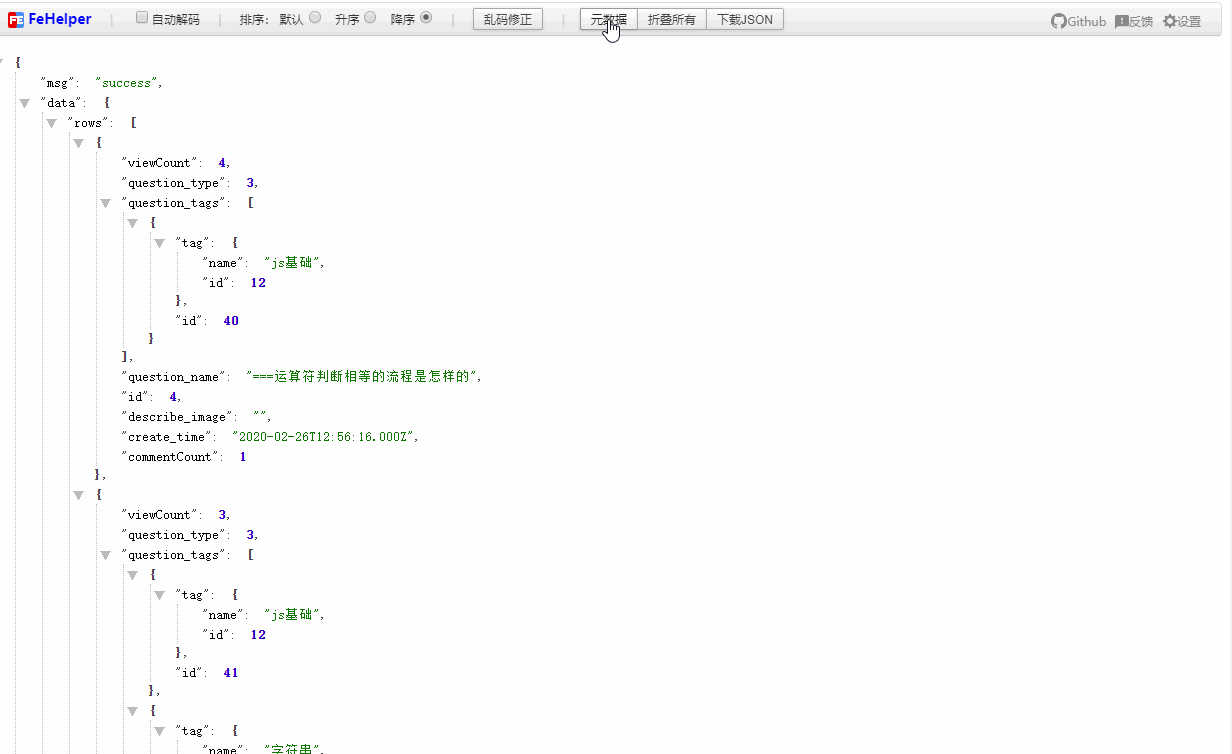Click the feedback (反馈) icon
1232x754 pixels.
[1121, 21]
